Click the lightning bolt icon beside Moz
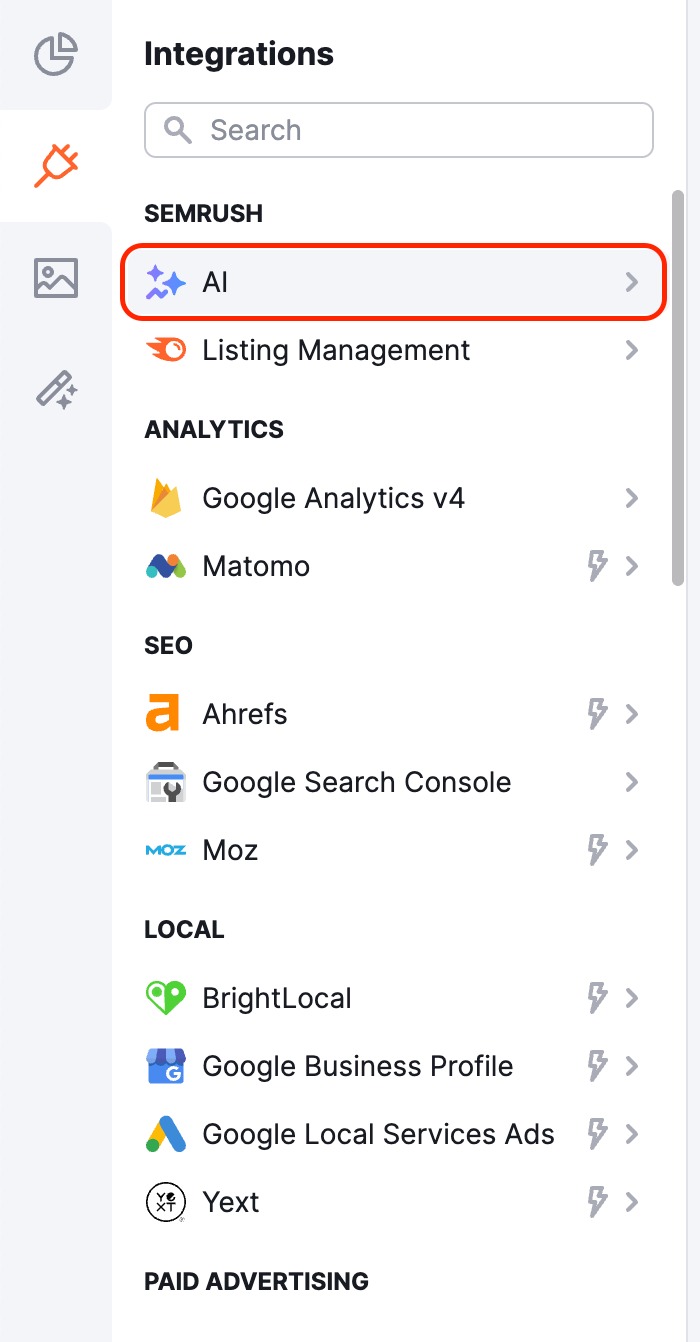The width and height of the screenshot is (700, 1342). coord(597,850)
